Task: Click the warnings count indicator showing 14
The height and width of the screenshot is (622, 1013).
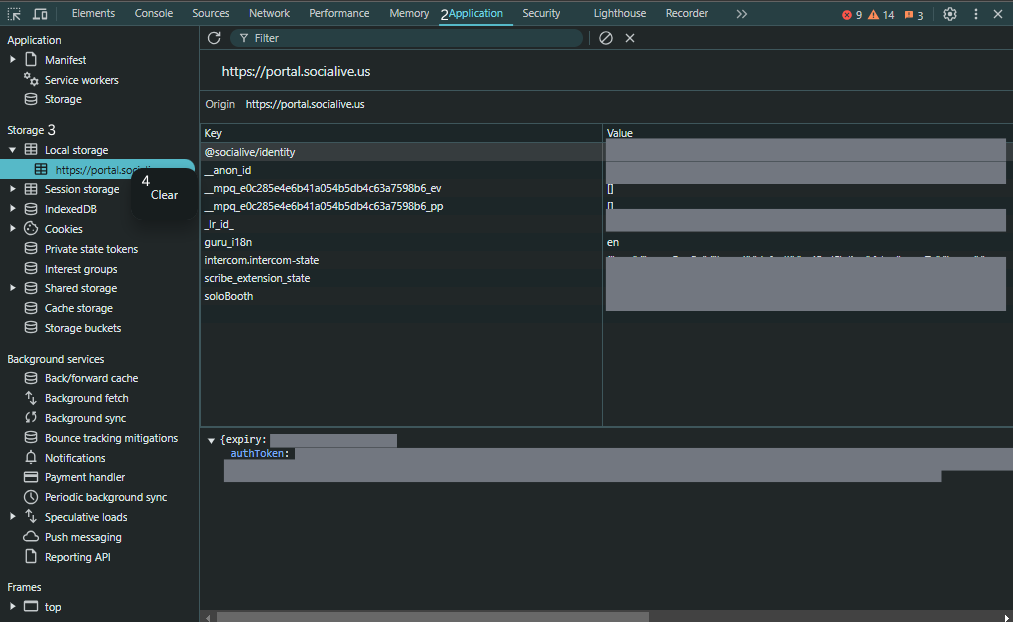Action: 881,14
